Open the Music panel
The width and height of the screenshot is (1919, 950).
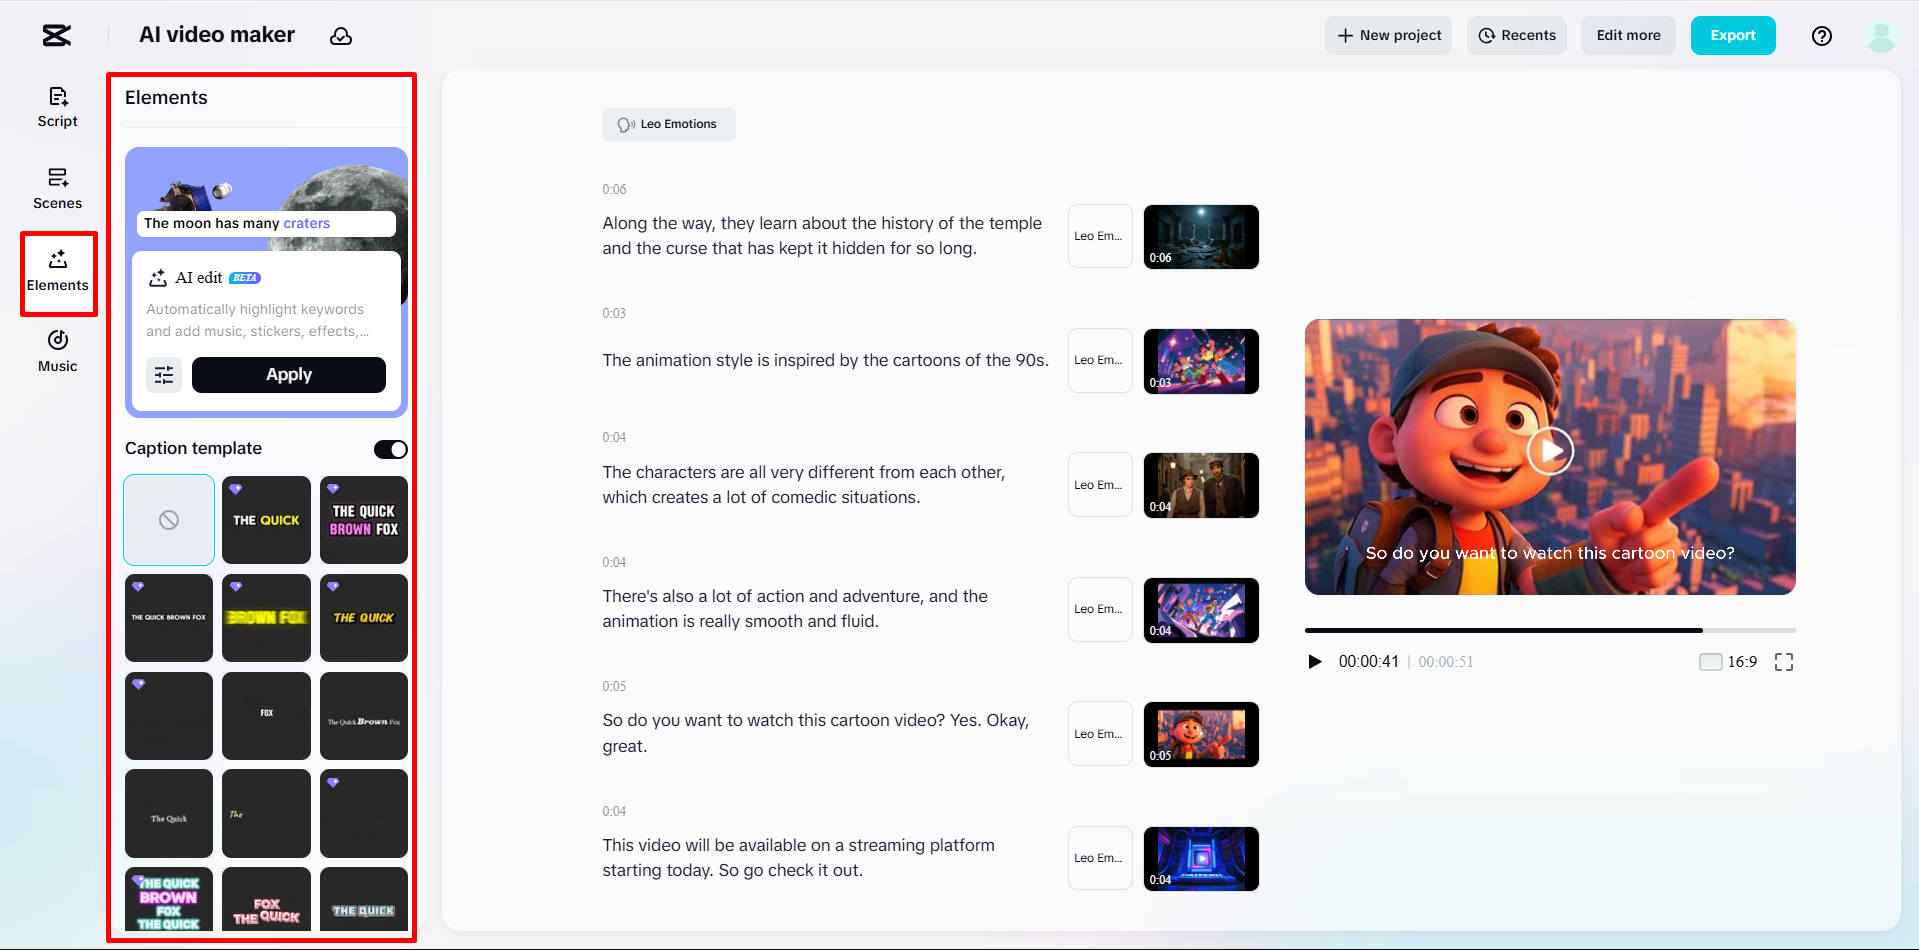(58, 352)
